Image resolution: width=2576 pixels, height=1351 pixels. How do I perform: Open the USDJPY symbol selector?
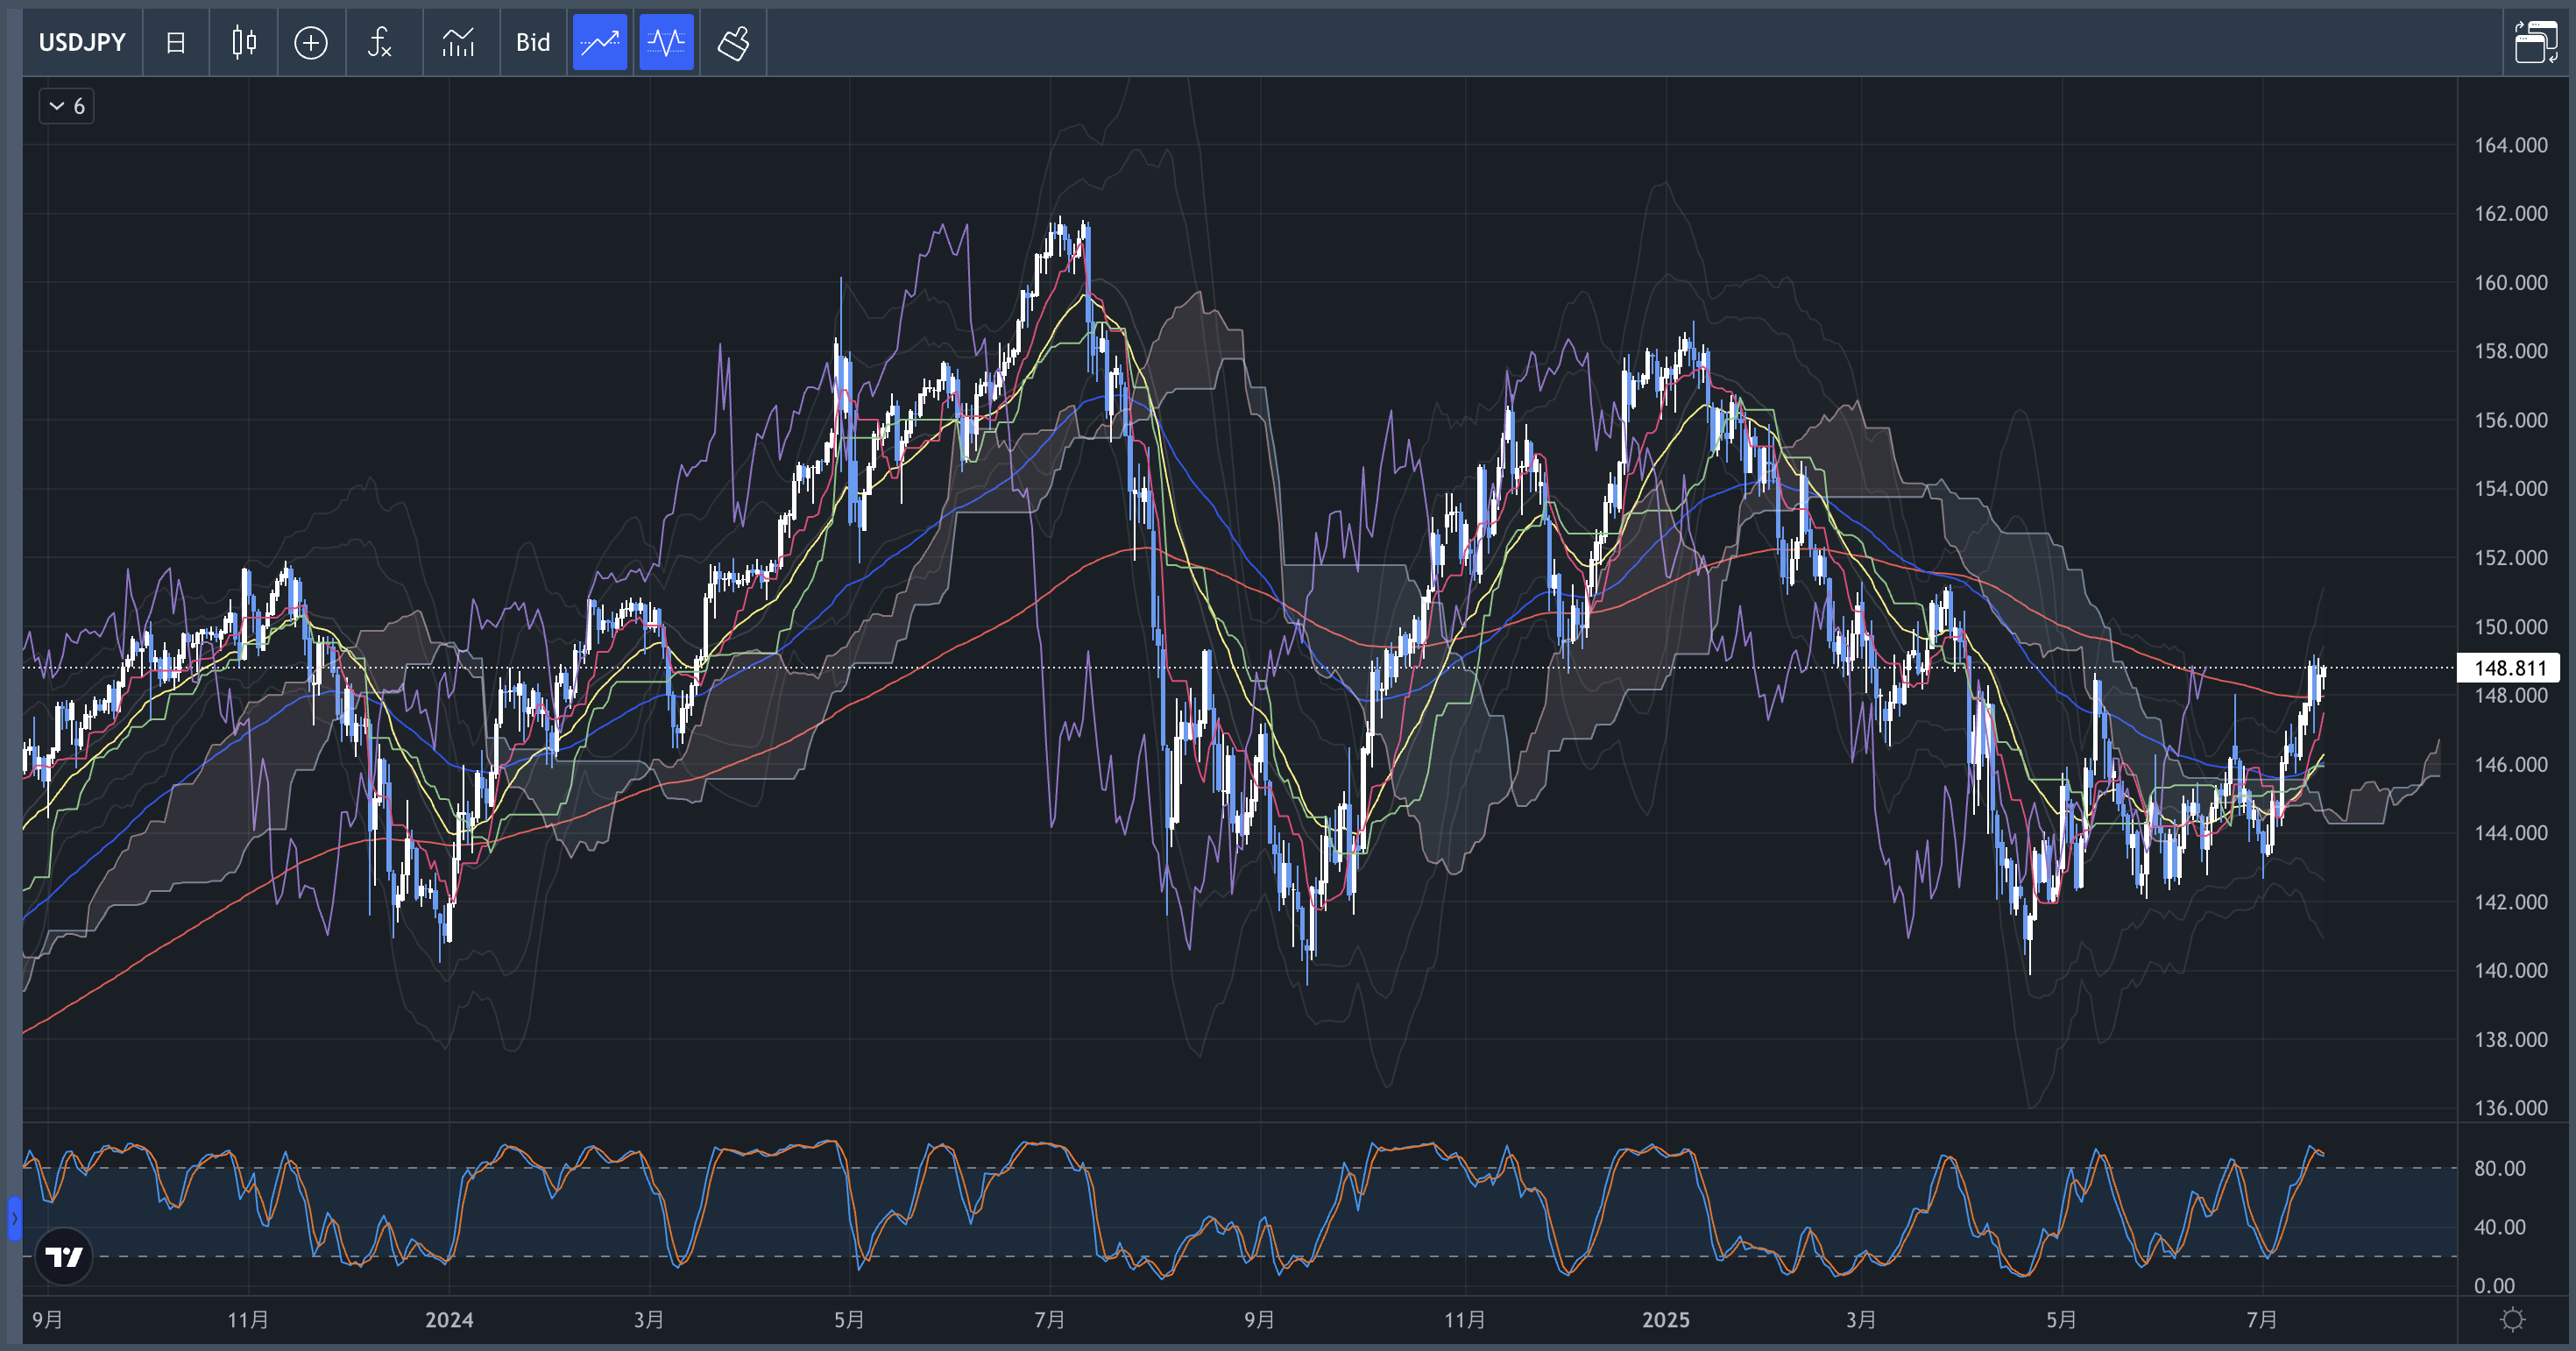point(82,42)
